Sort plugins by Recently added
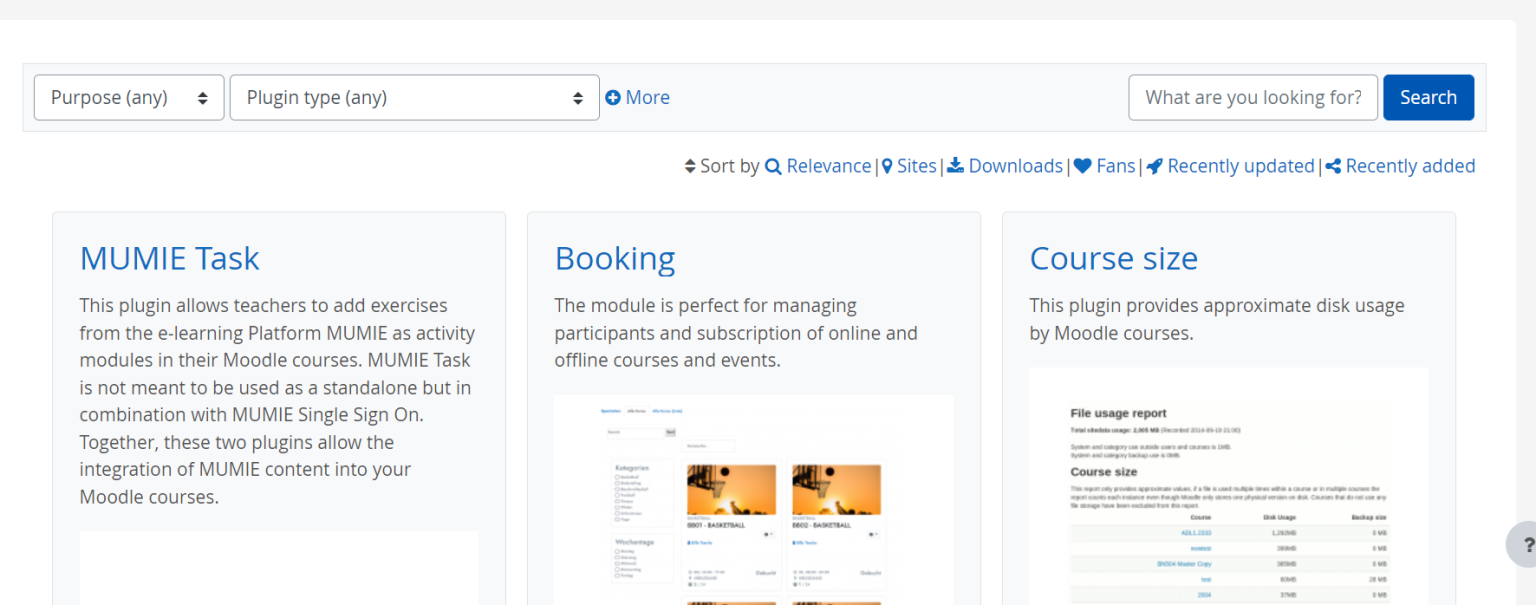This screenshot has height=605, width=1536. [1410, 166]
